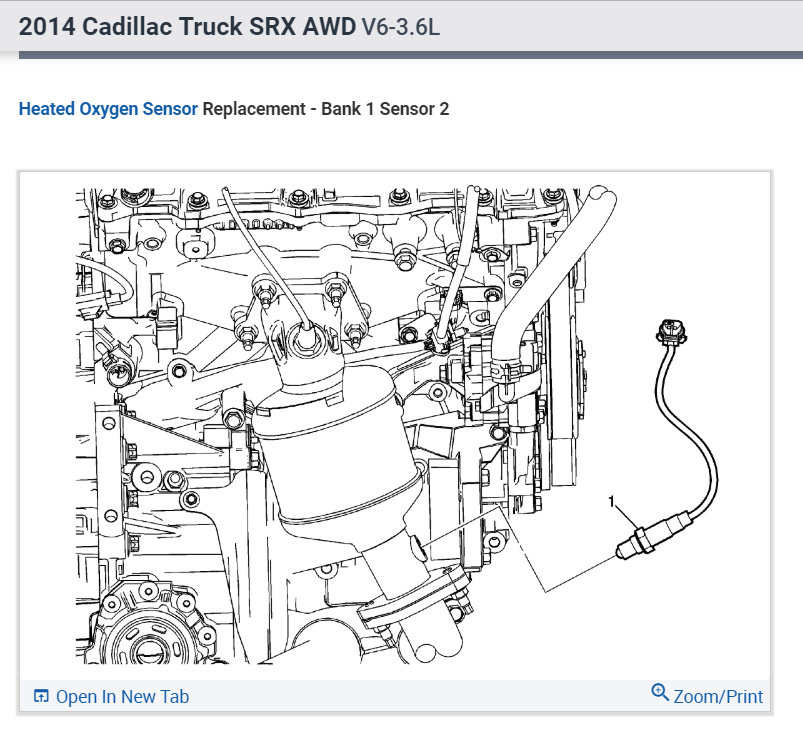Open the Heated Oxygen Sensor link
The height and width of the screenshot is (735, 803).
pos(108,109)
